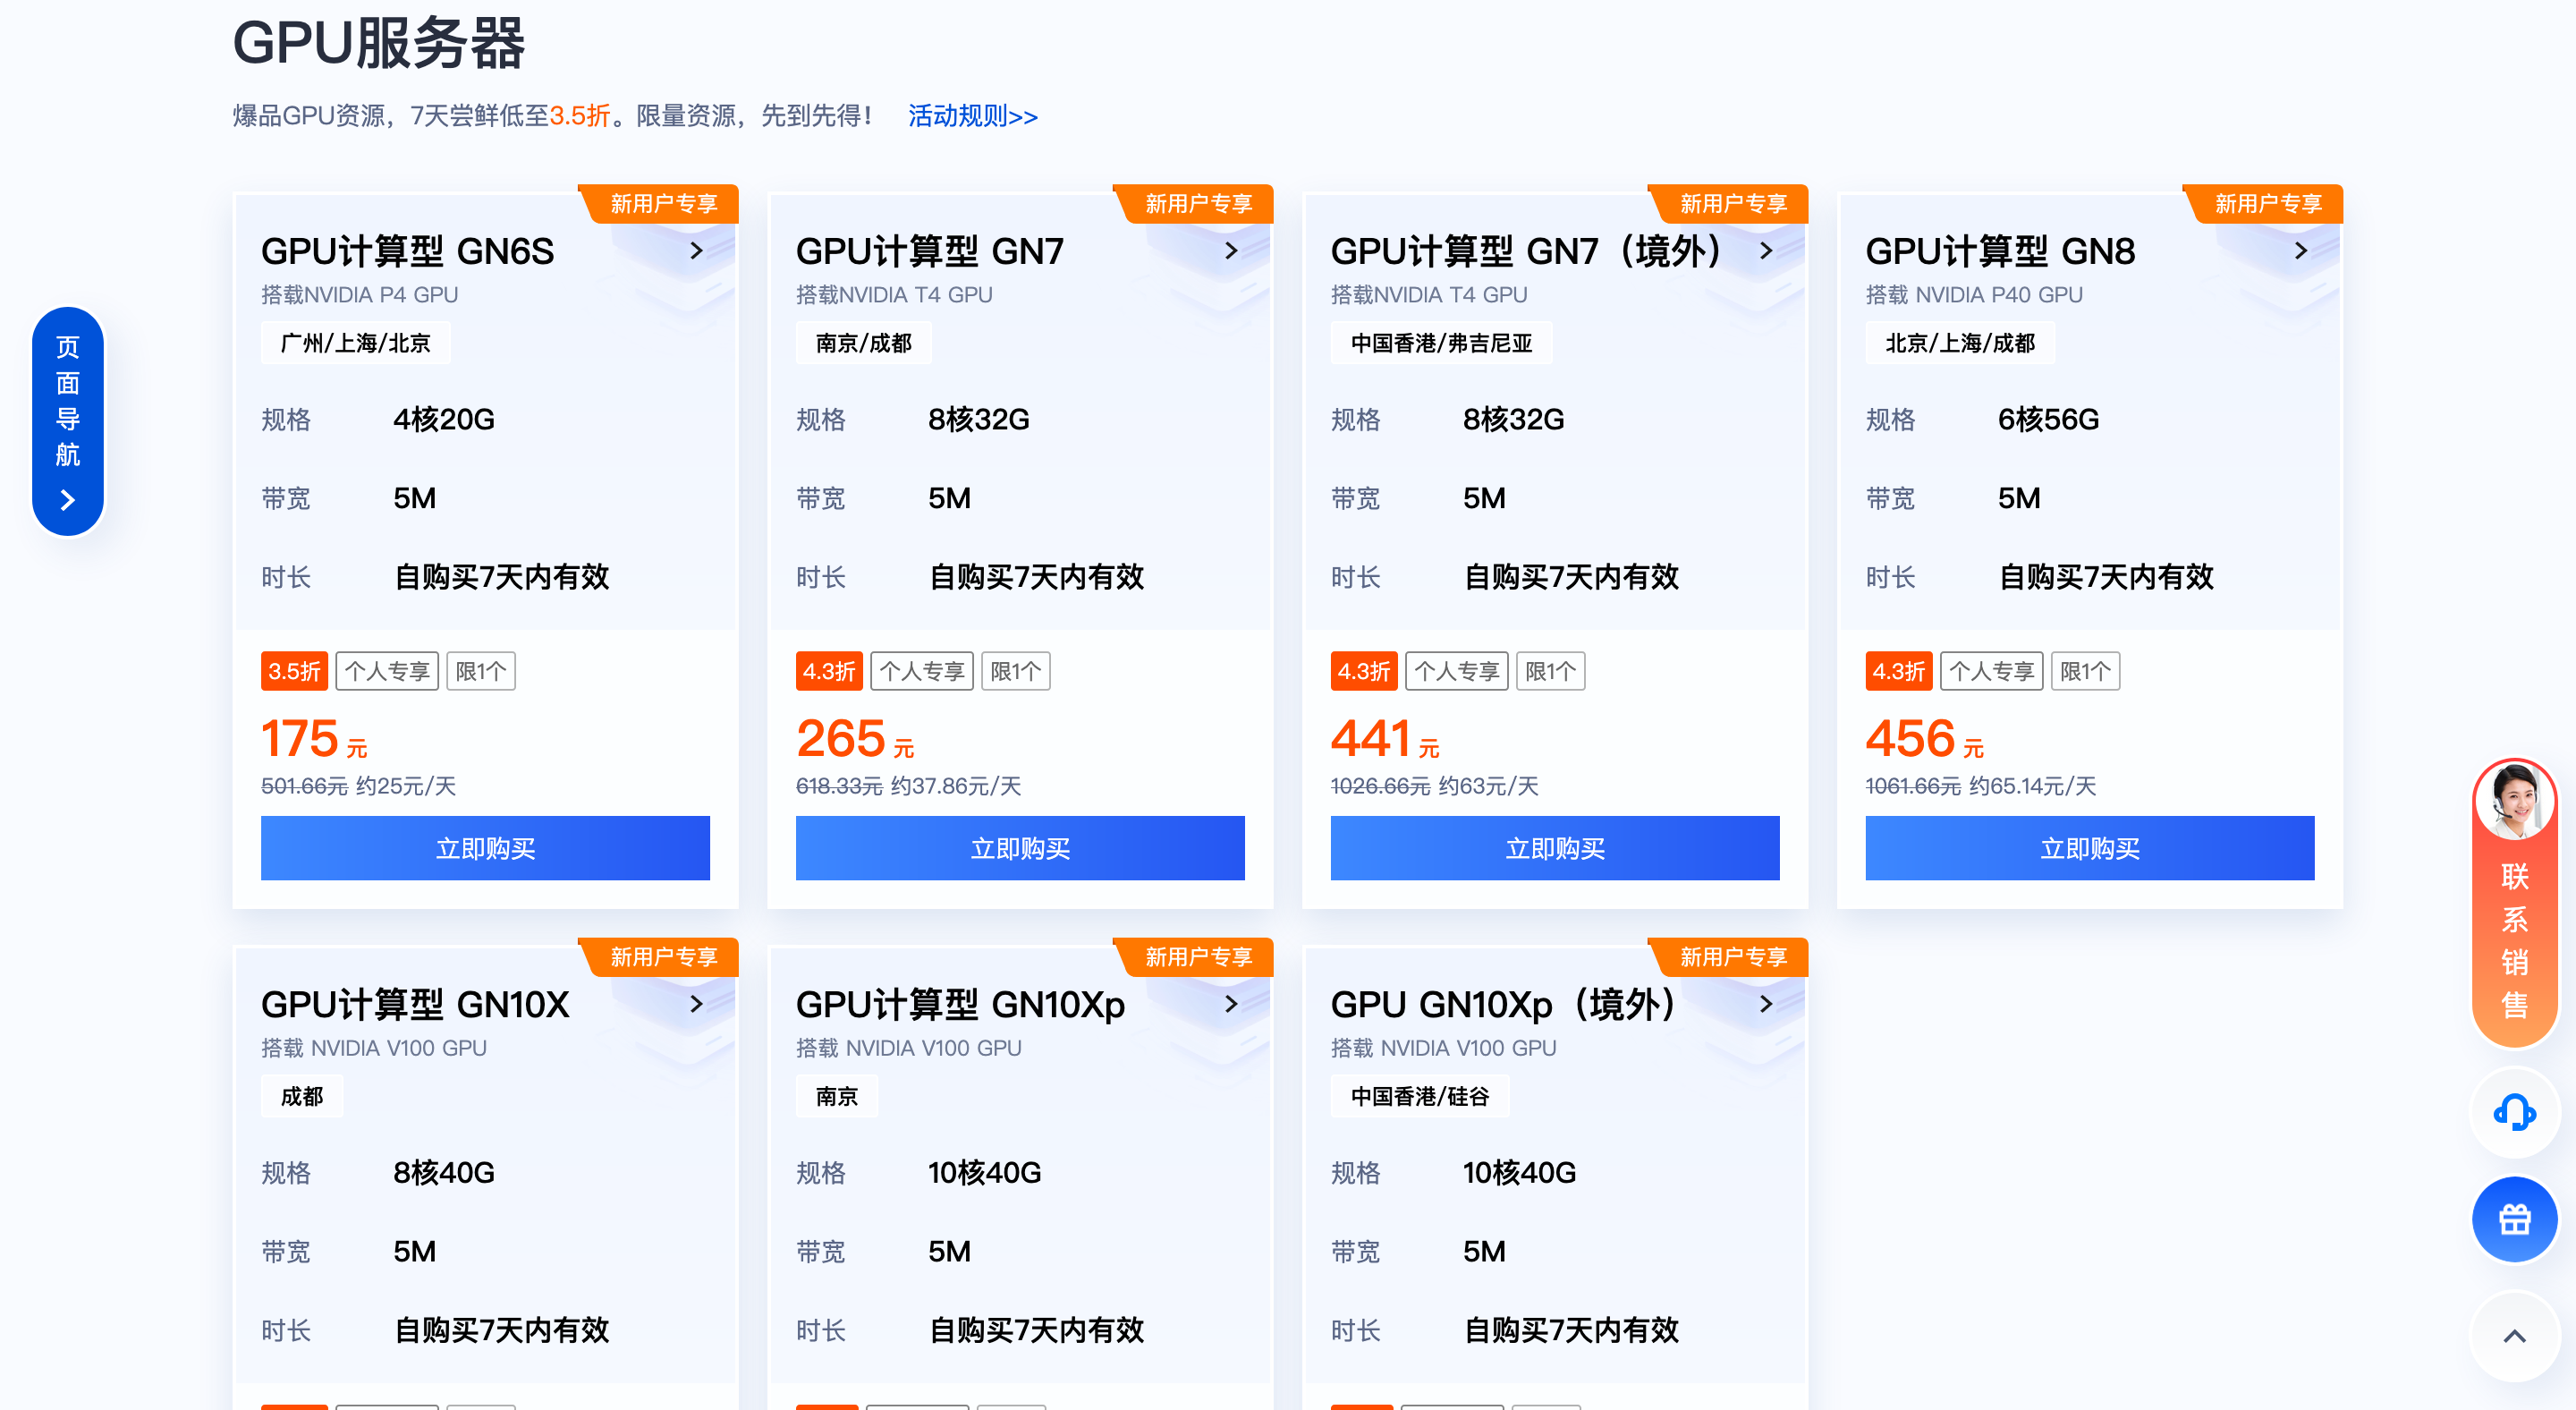Click buy now on GN7 overseas card
2576x1410 pixels.
click(x=1554, y=848)
